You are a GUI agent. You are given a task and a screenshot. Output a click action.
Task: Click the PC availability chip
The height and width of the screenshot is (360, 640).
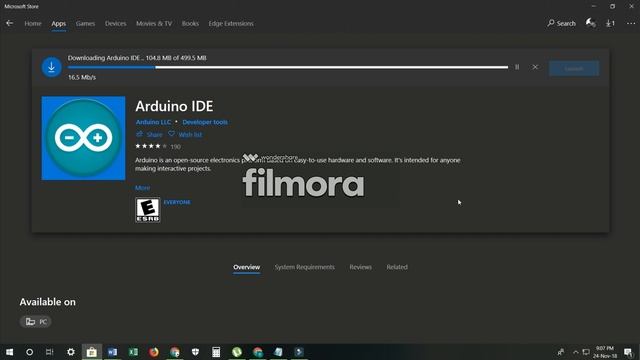point(36,322)
